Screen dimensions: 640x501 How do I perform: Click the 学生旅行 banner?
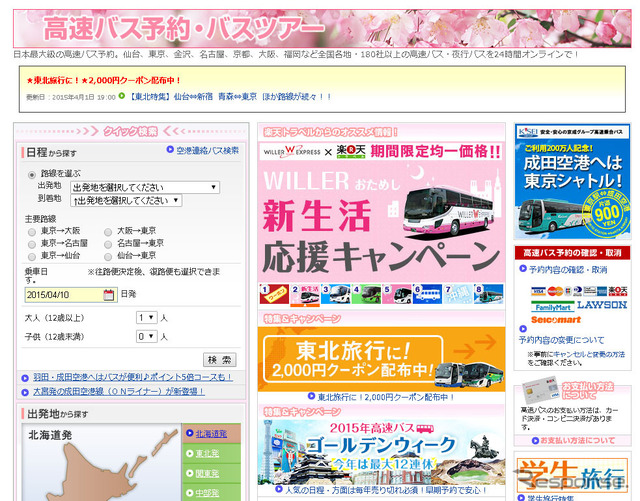tap(572, 475)
